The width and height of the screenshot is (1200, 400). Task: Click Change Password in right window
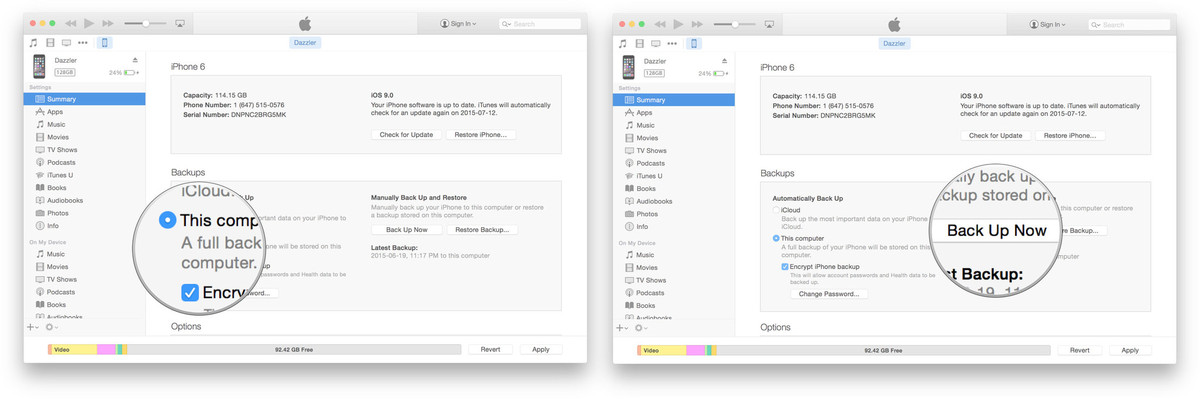coord(829,294)
